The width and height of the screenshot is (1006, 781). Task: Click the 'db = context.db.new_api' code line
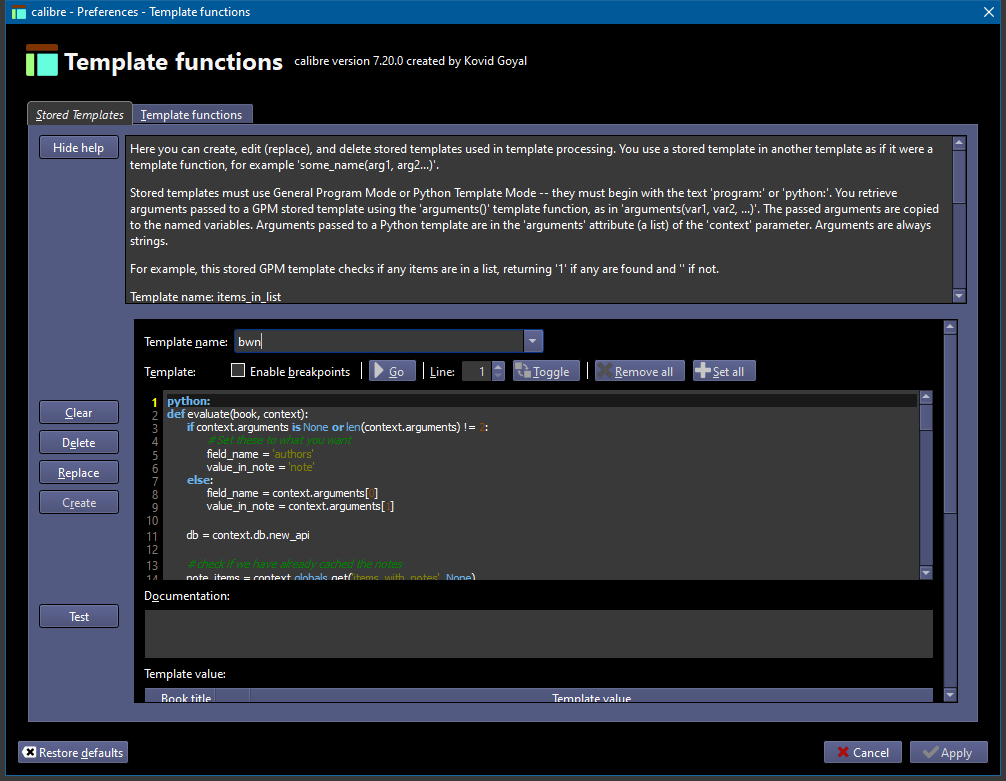248,535
